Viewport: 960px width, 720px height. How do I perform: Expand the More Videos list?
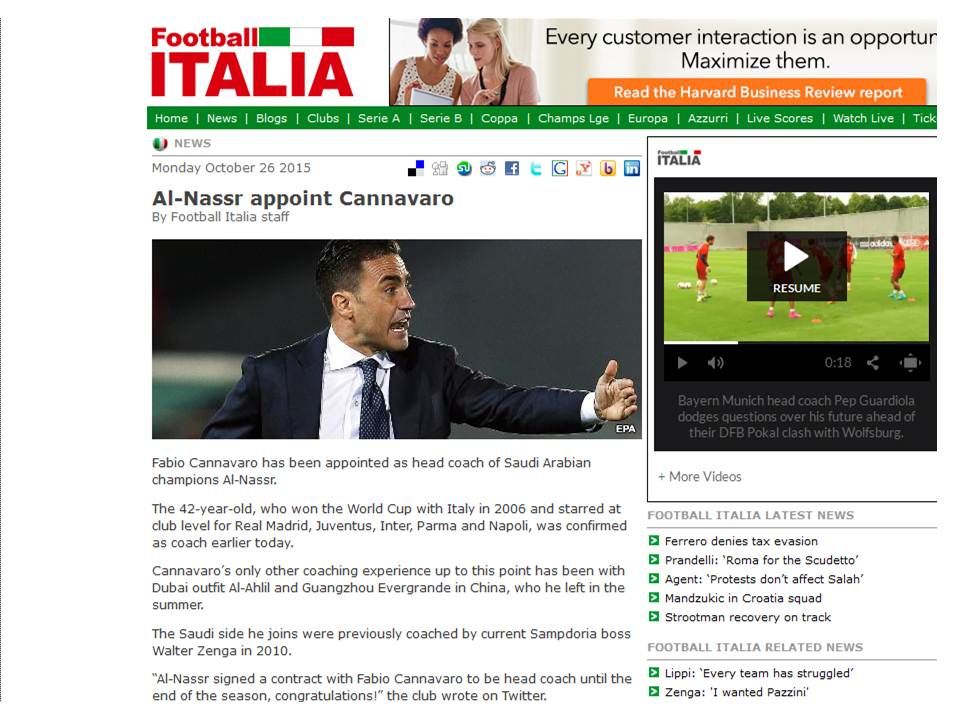tap(700, 477)
